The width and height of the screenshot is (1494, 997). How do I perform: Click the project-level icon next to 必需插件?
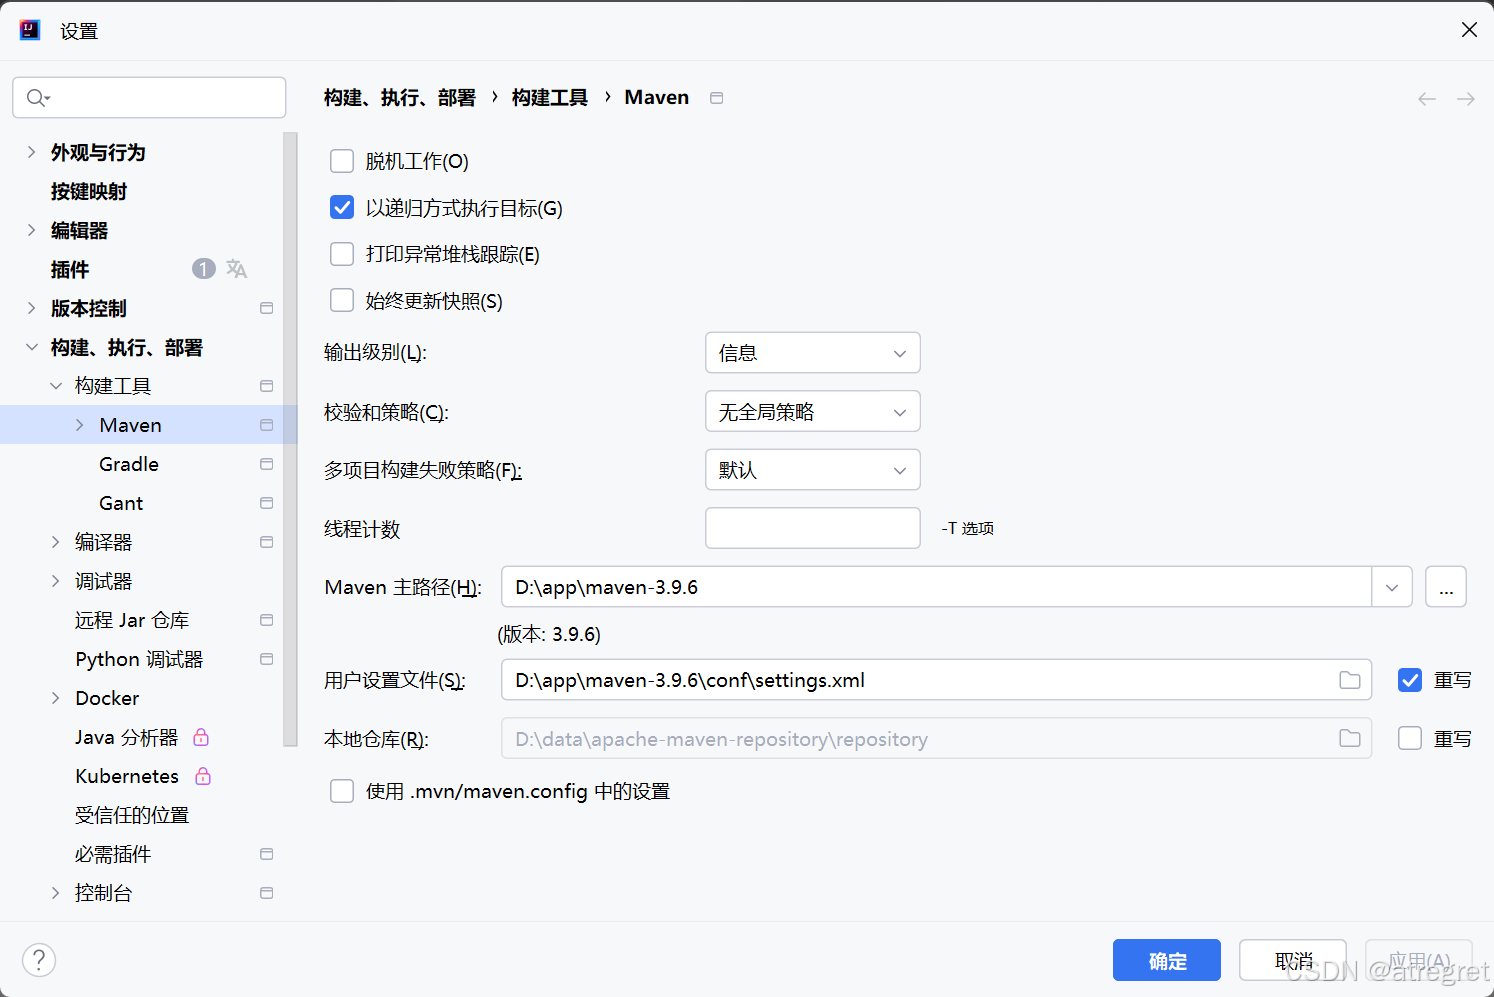(266, 854)
